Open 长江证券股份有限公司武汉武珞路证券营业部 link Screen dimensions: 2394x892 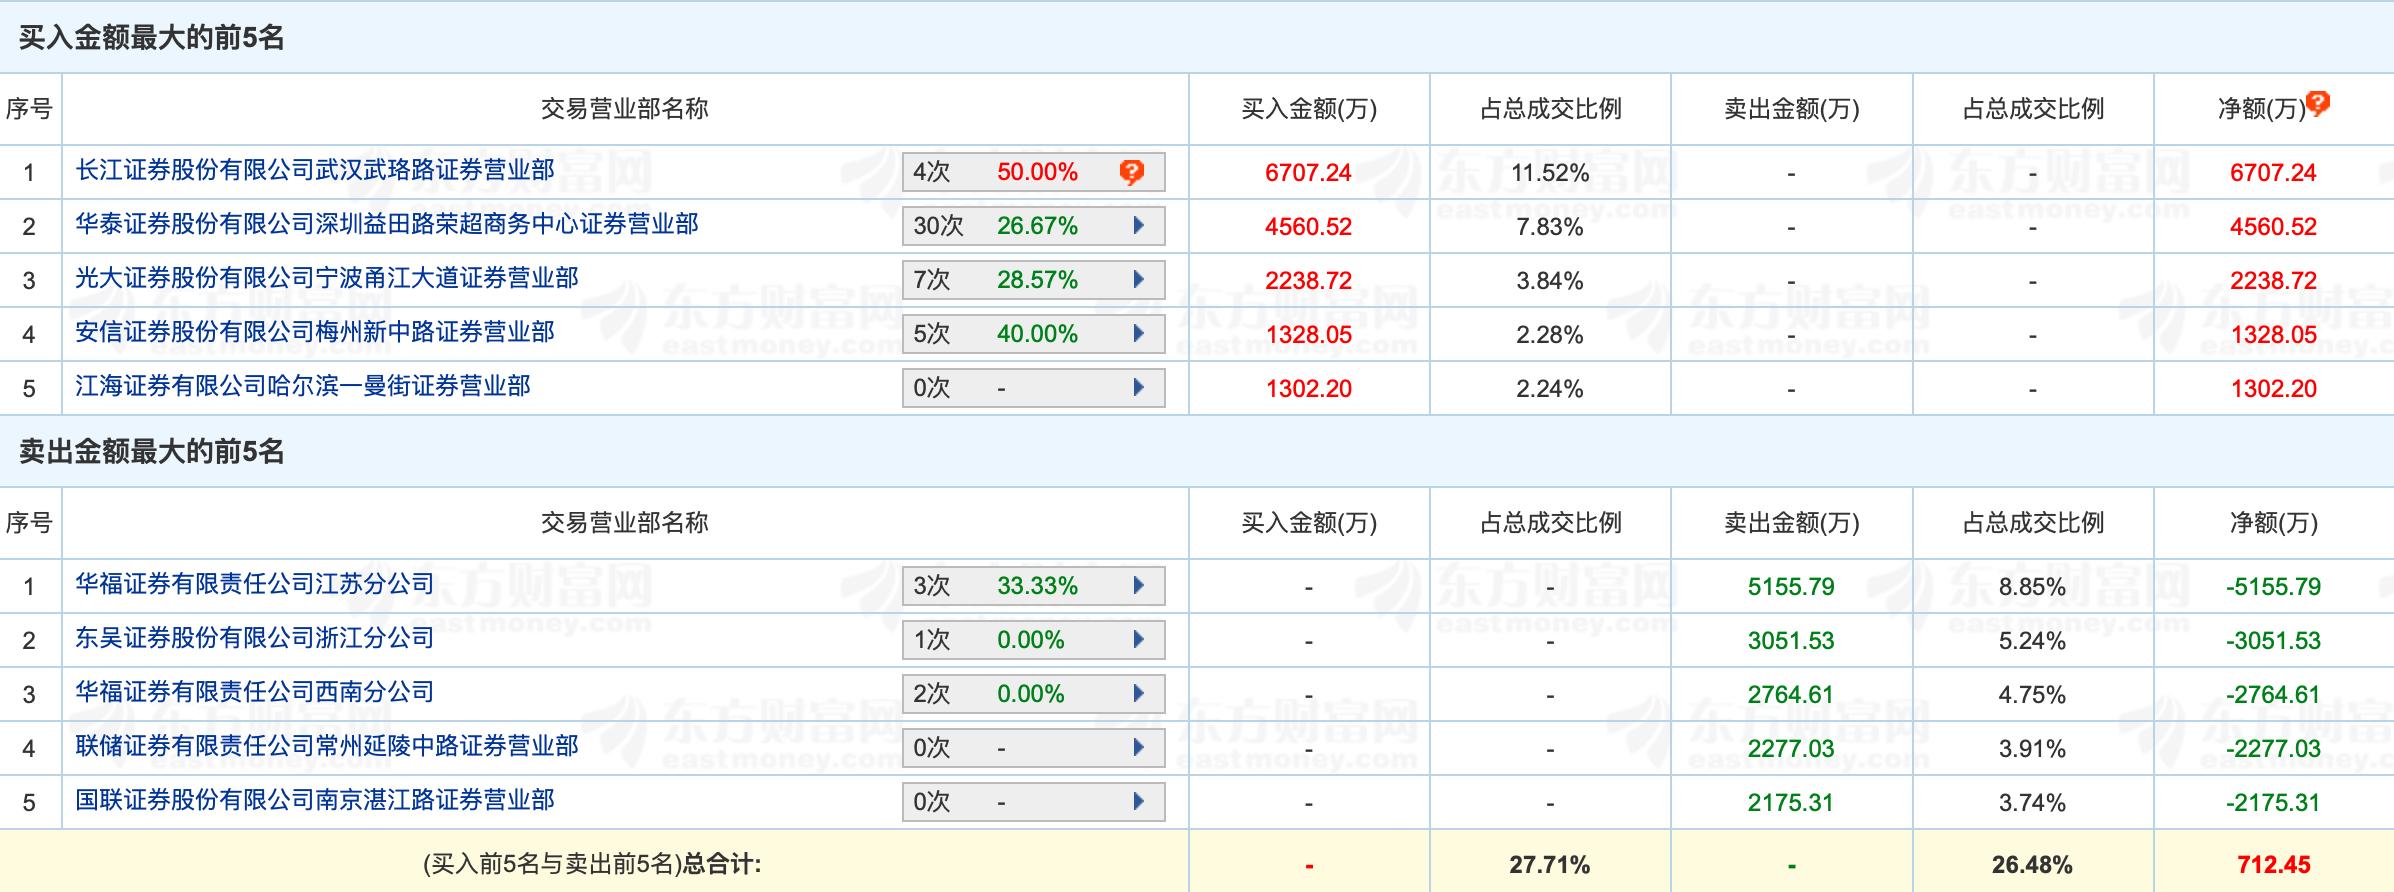coord(315,170)
